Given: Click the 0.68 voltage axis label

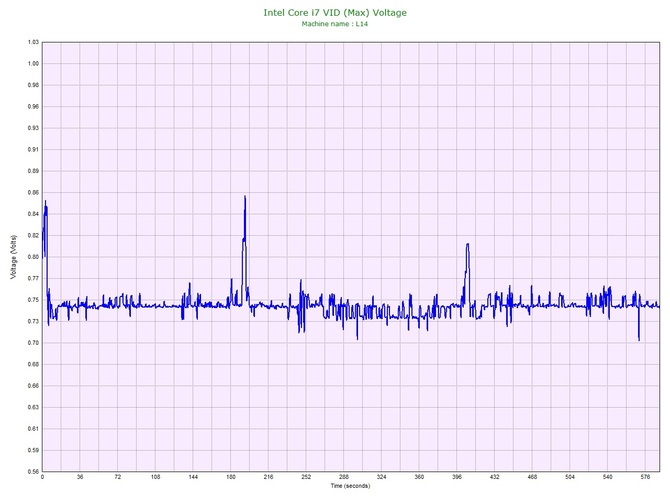Looking at the screenshot, I should click(33, 364).
